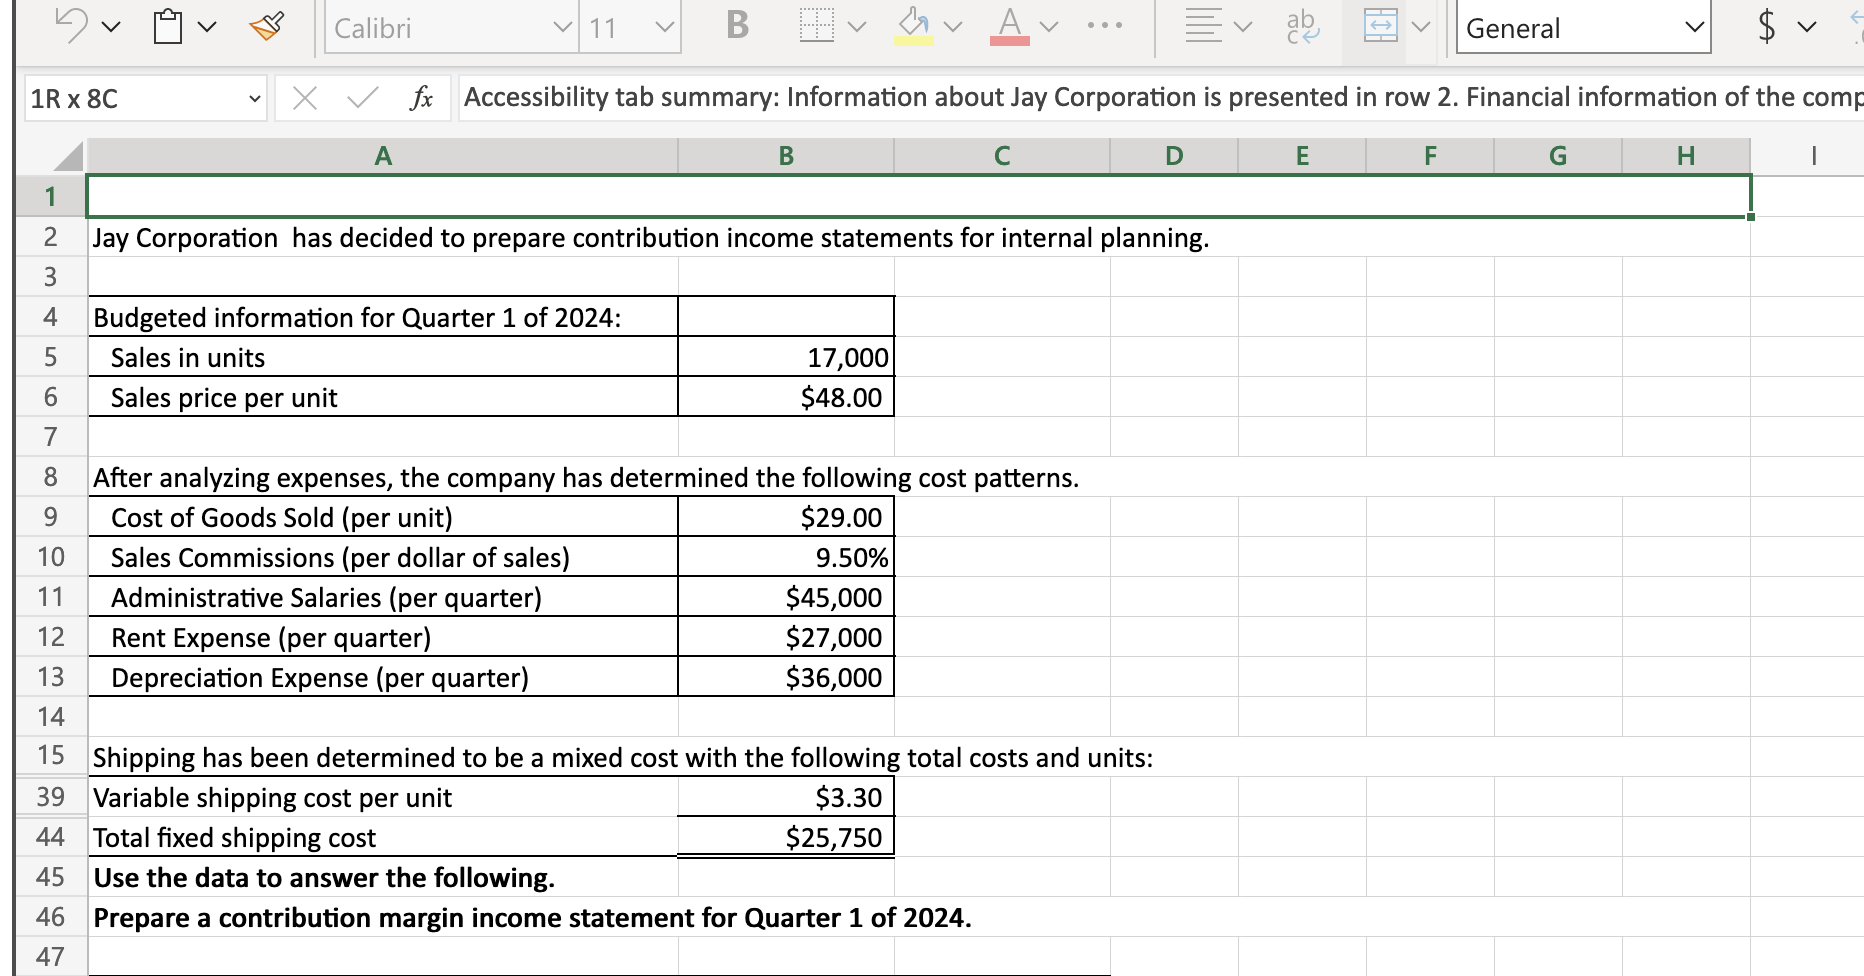Select column C header

(1002, 156)
